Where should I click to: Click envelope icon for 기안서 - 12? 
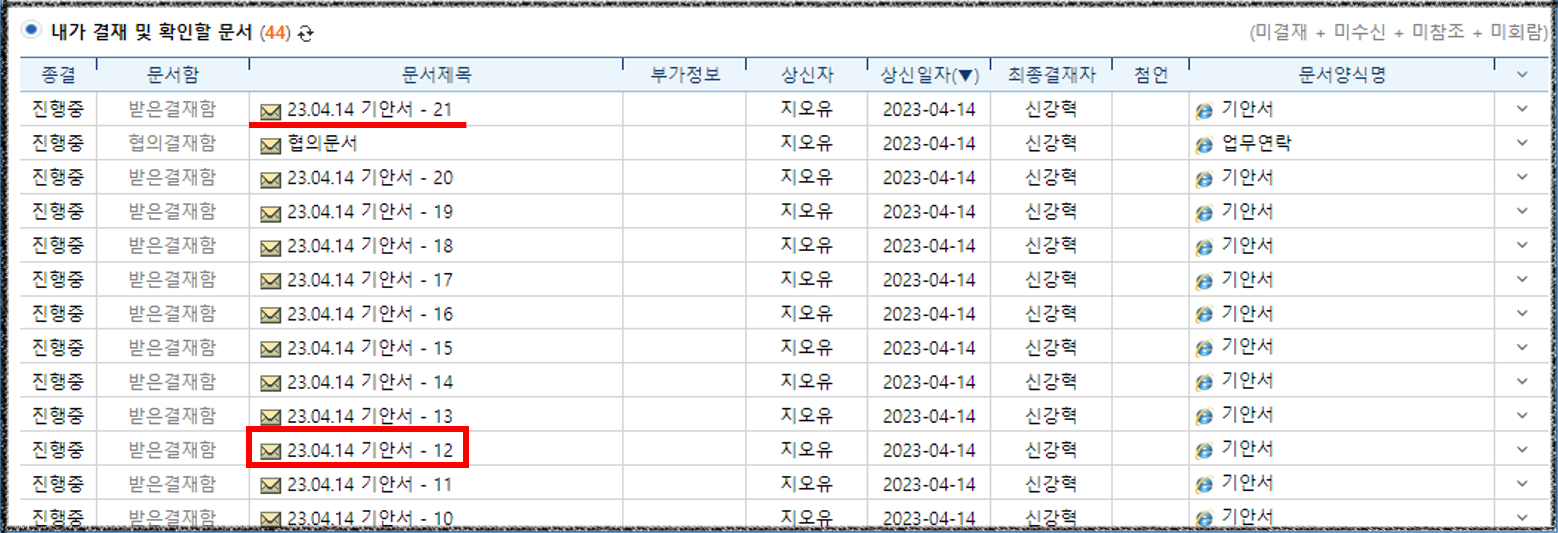(270, 451)
